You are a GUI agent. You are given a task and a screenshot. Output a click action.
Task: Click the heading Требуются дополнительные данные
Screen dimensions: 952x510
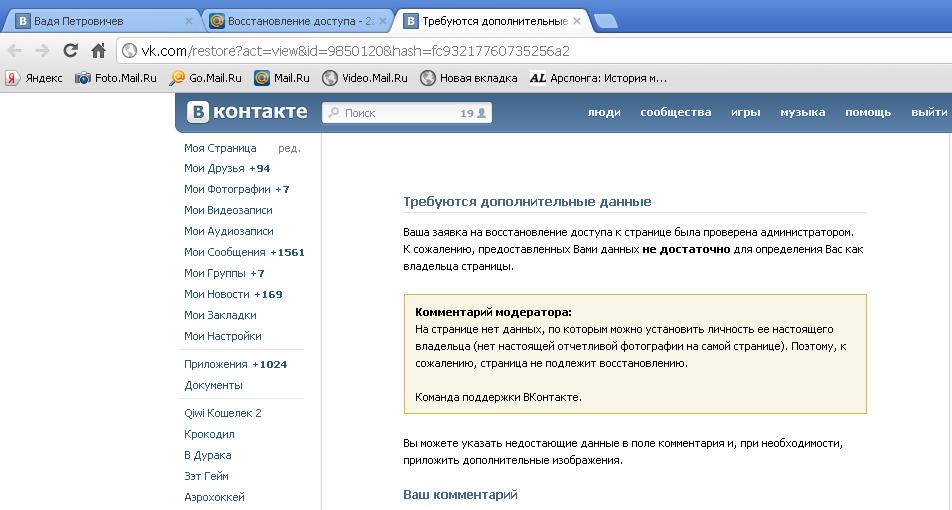click(527, 202)
